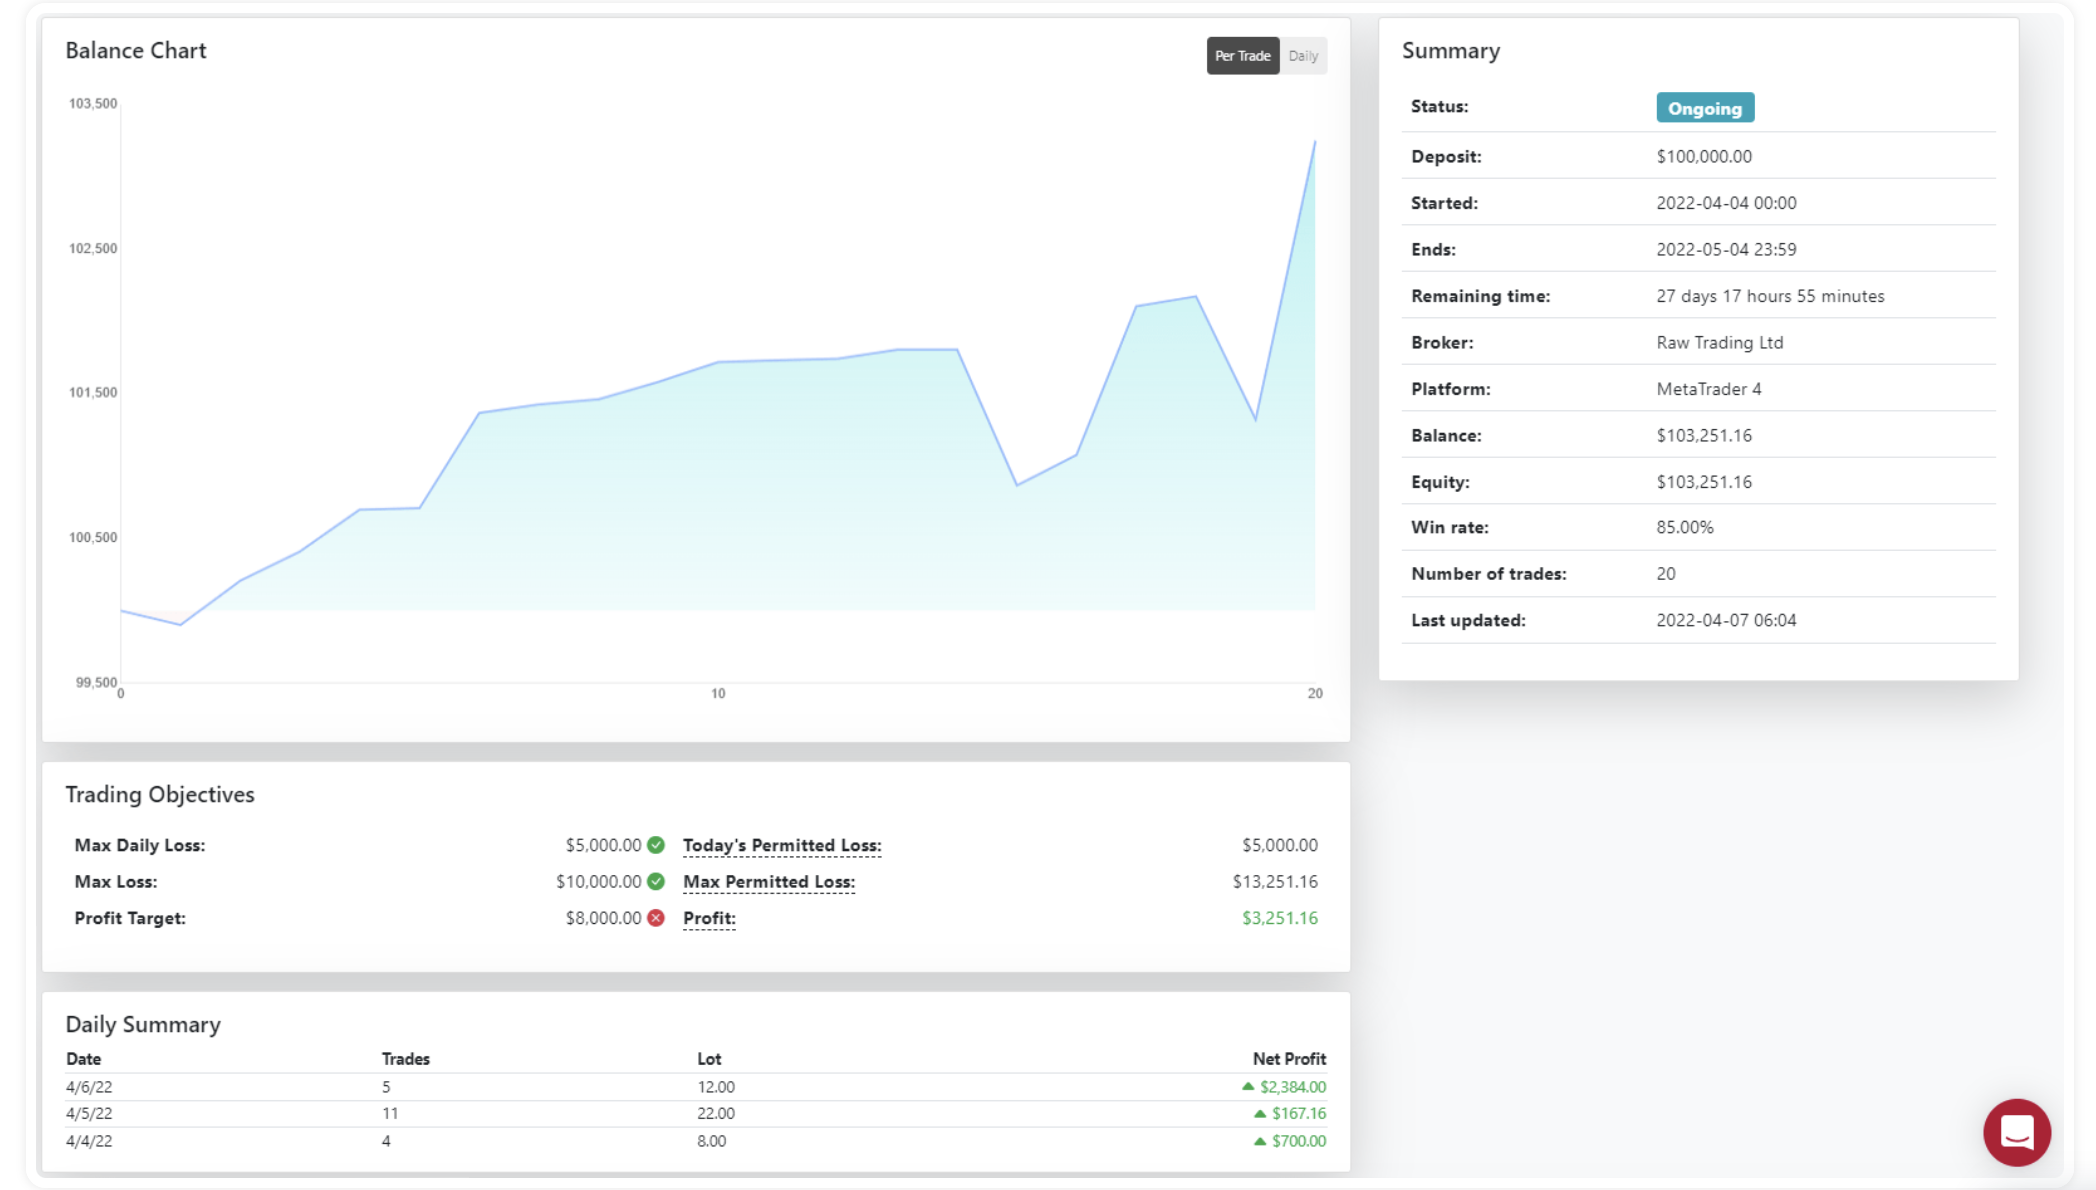Select the 4/6/22 daily summary row

click(696, 1087)
